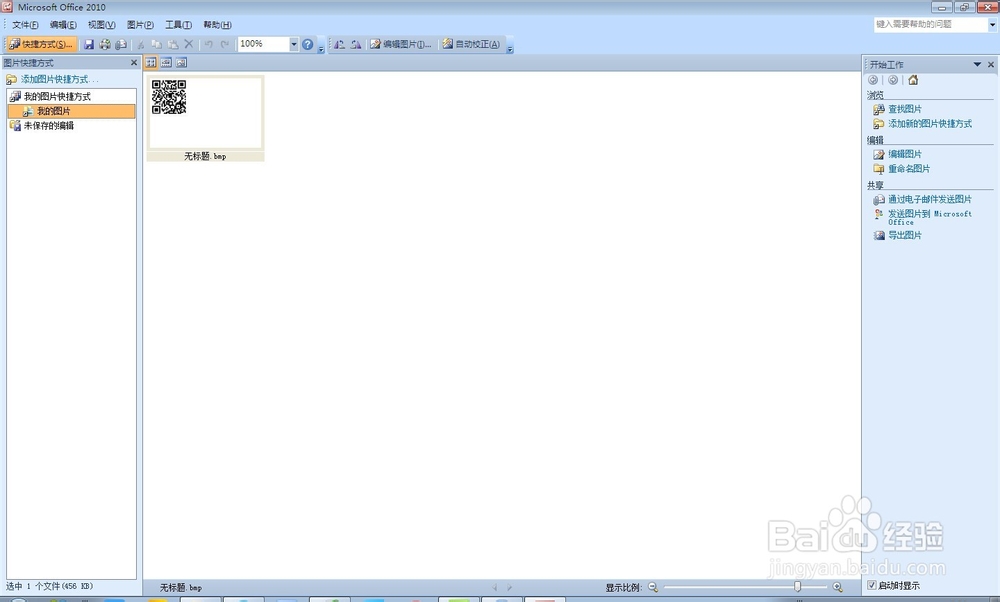Click the Copy icon in toolbar
This screenshot has width=1000, height=602.
point(156,44)
